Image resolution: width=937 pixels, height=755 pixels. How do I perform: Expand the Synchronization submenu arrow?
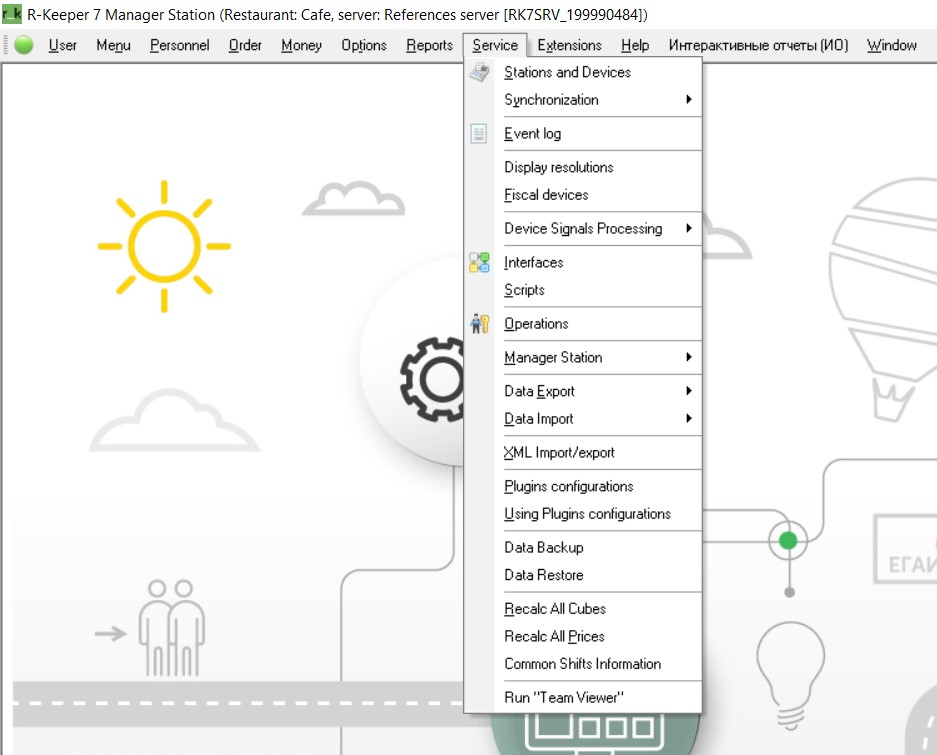(689, 99)
